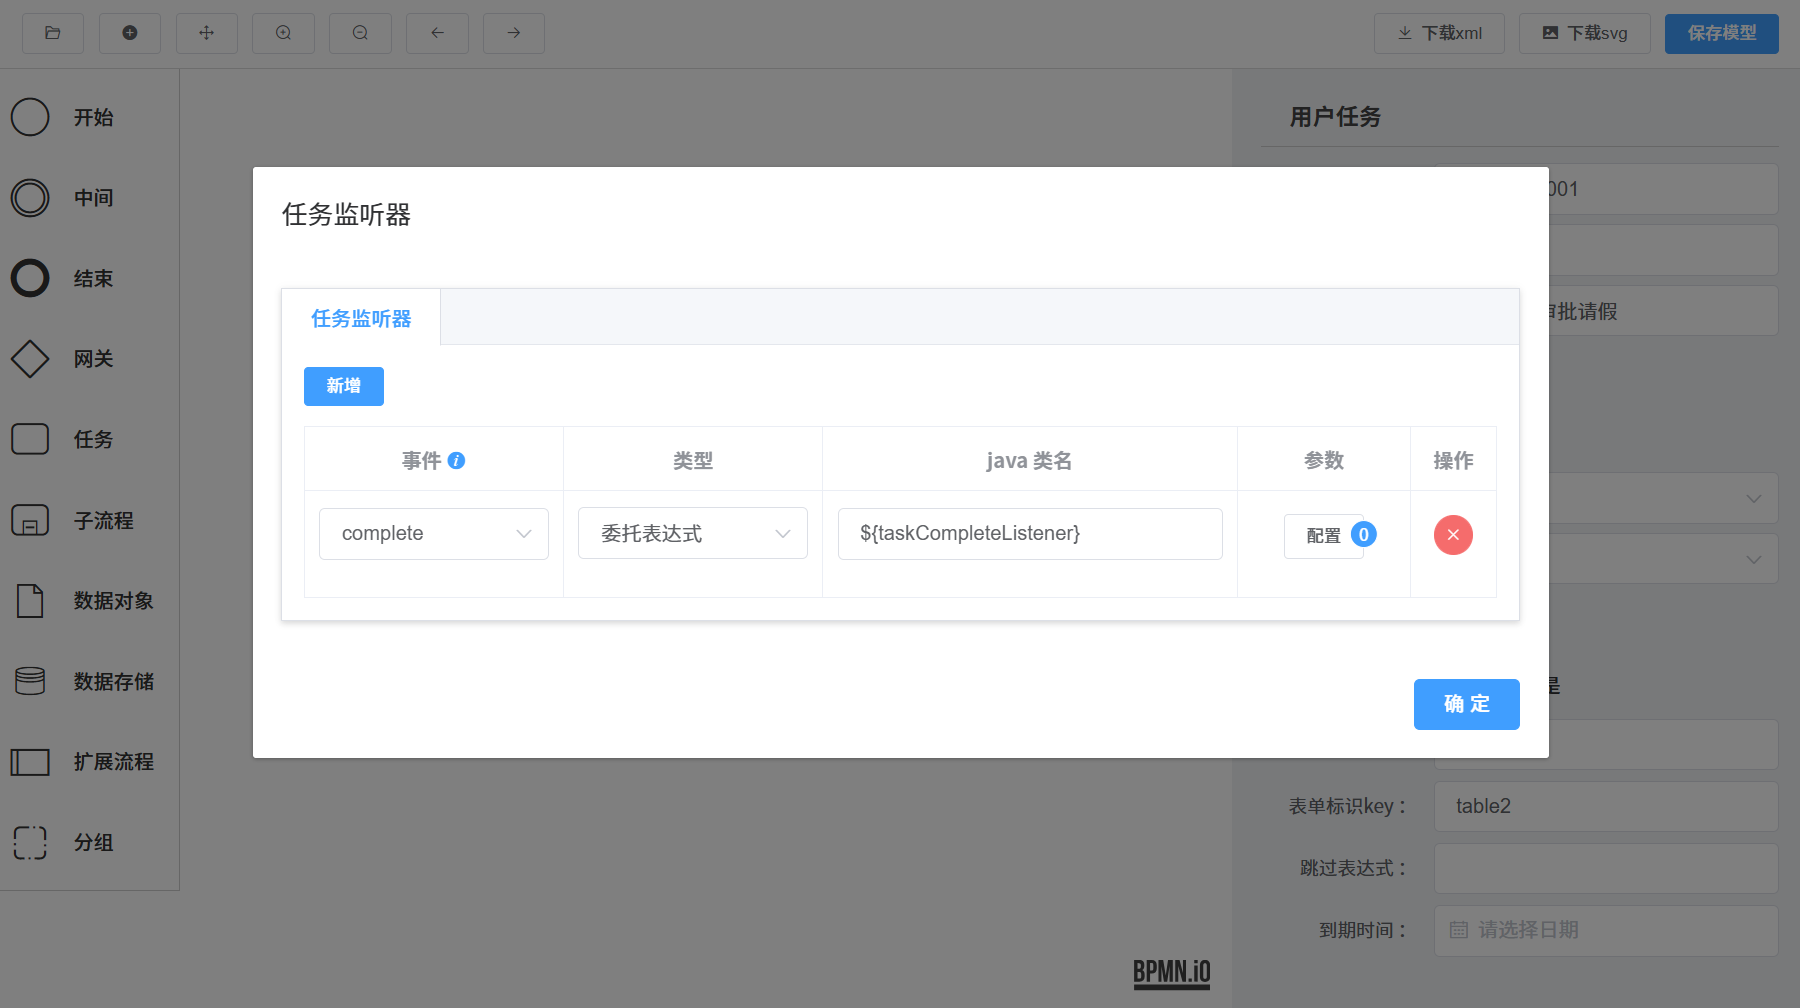Select the End event (结束) icon

[30, 278]
